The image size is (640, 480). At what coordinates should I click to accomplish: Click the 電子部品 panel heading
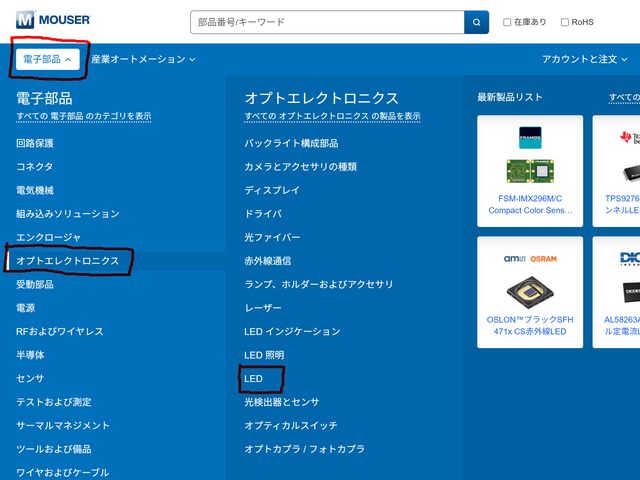tap(44, 98)
